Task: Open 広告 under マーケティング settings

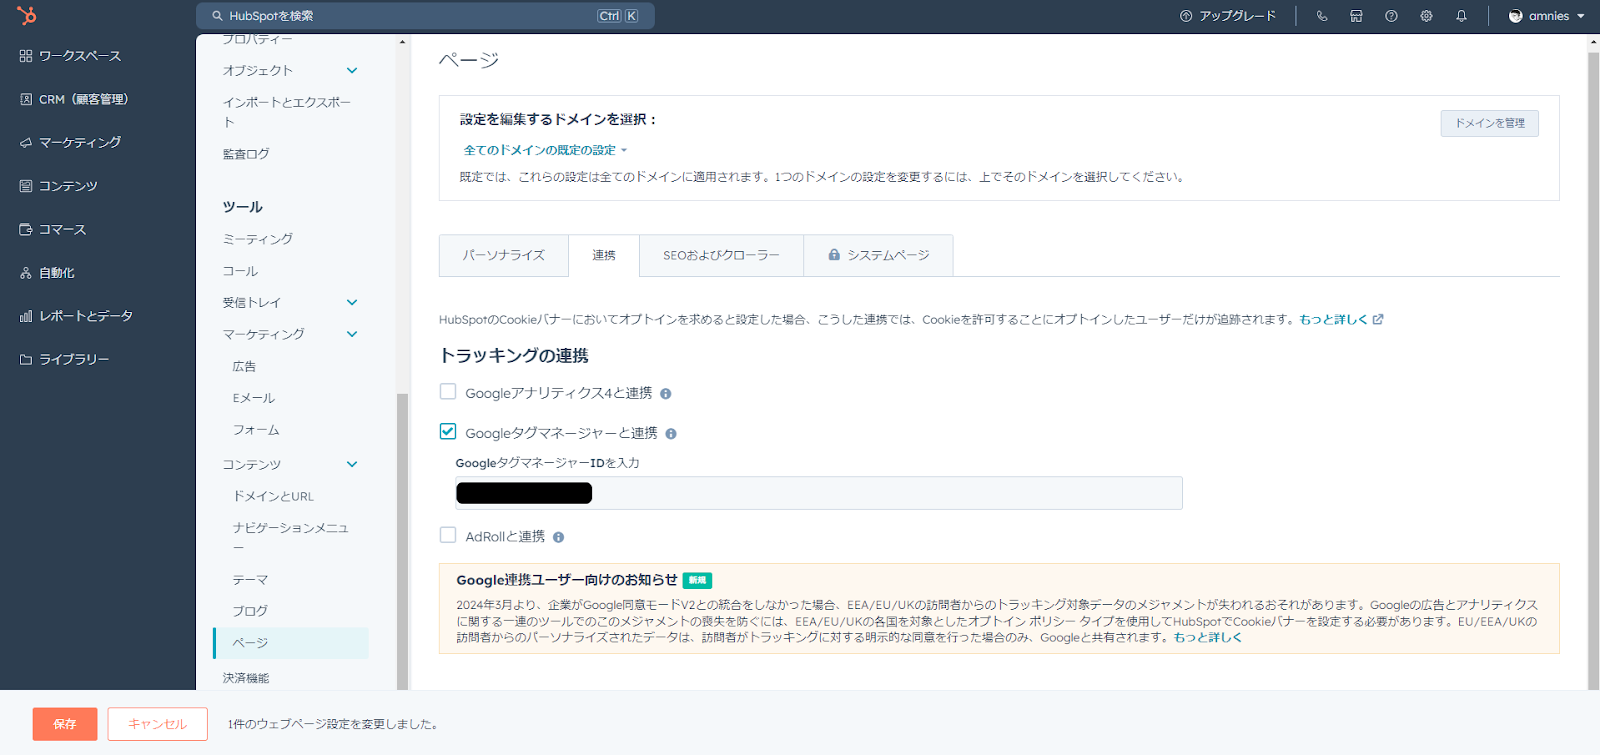Action: (244, 366)
